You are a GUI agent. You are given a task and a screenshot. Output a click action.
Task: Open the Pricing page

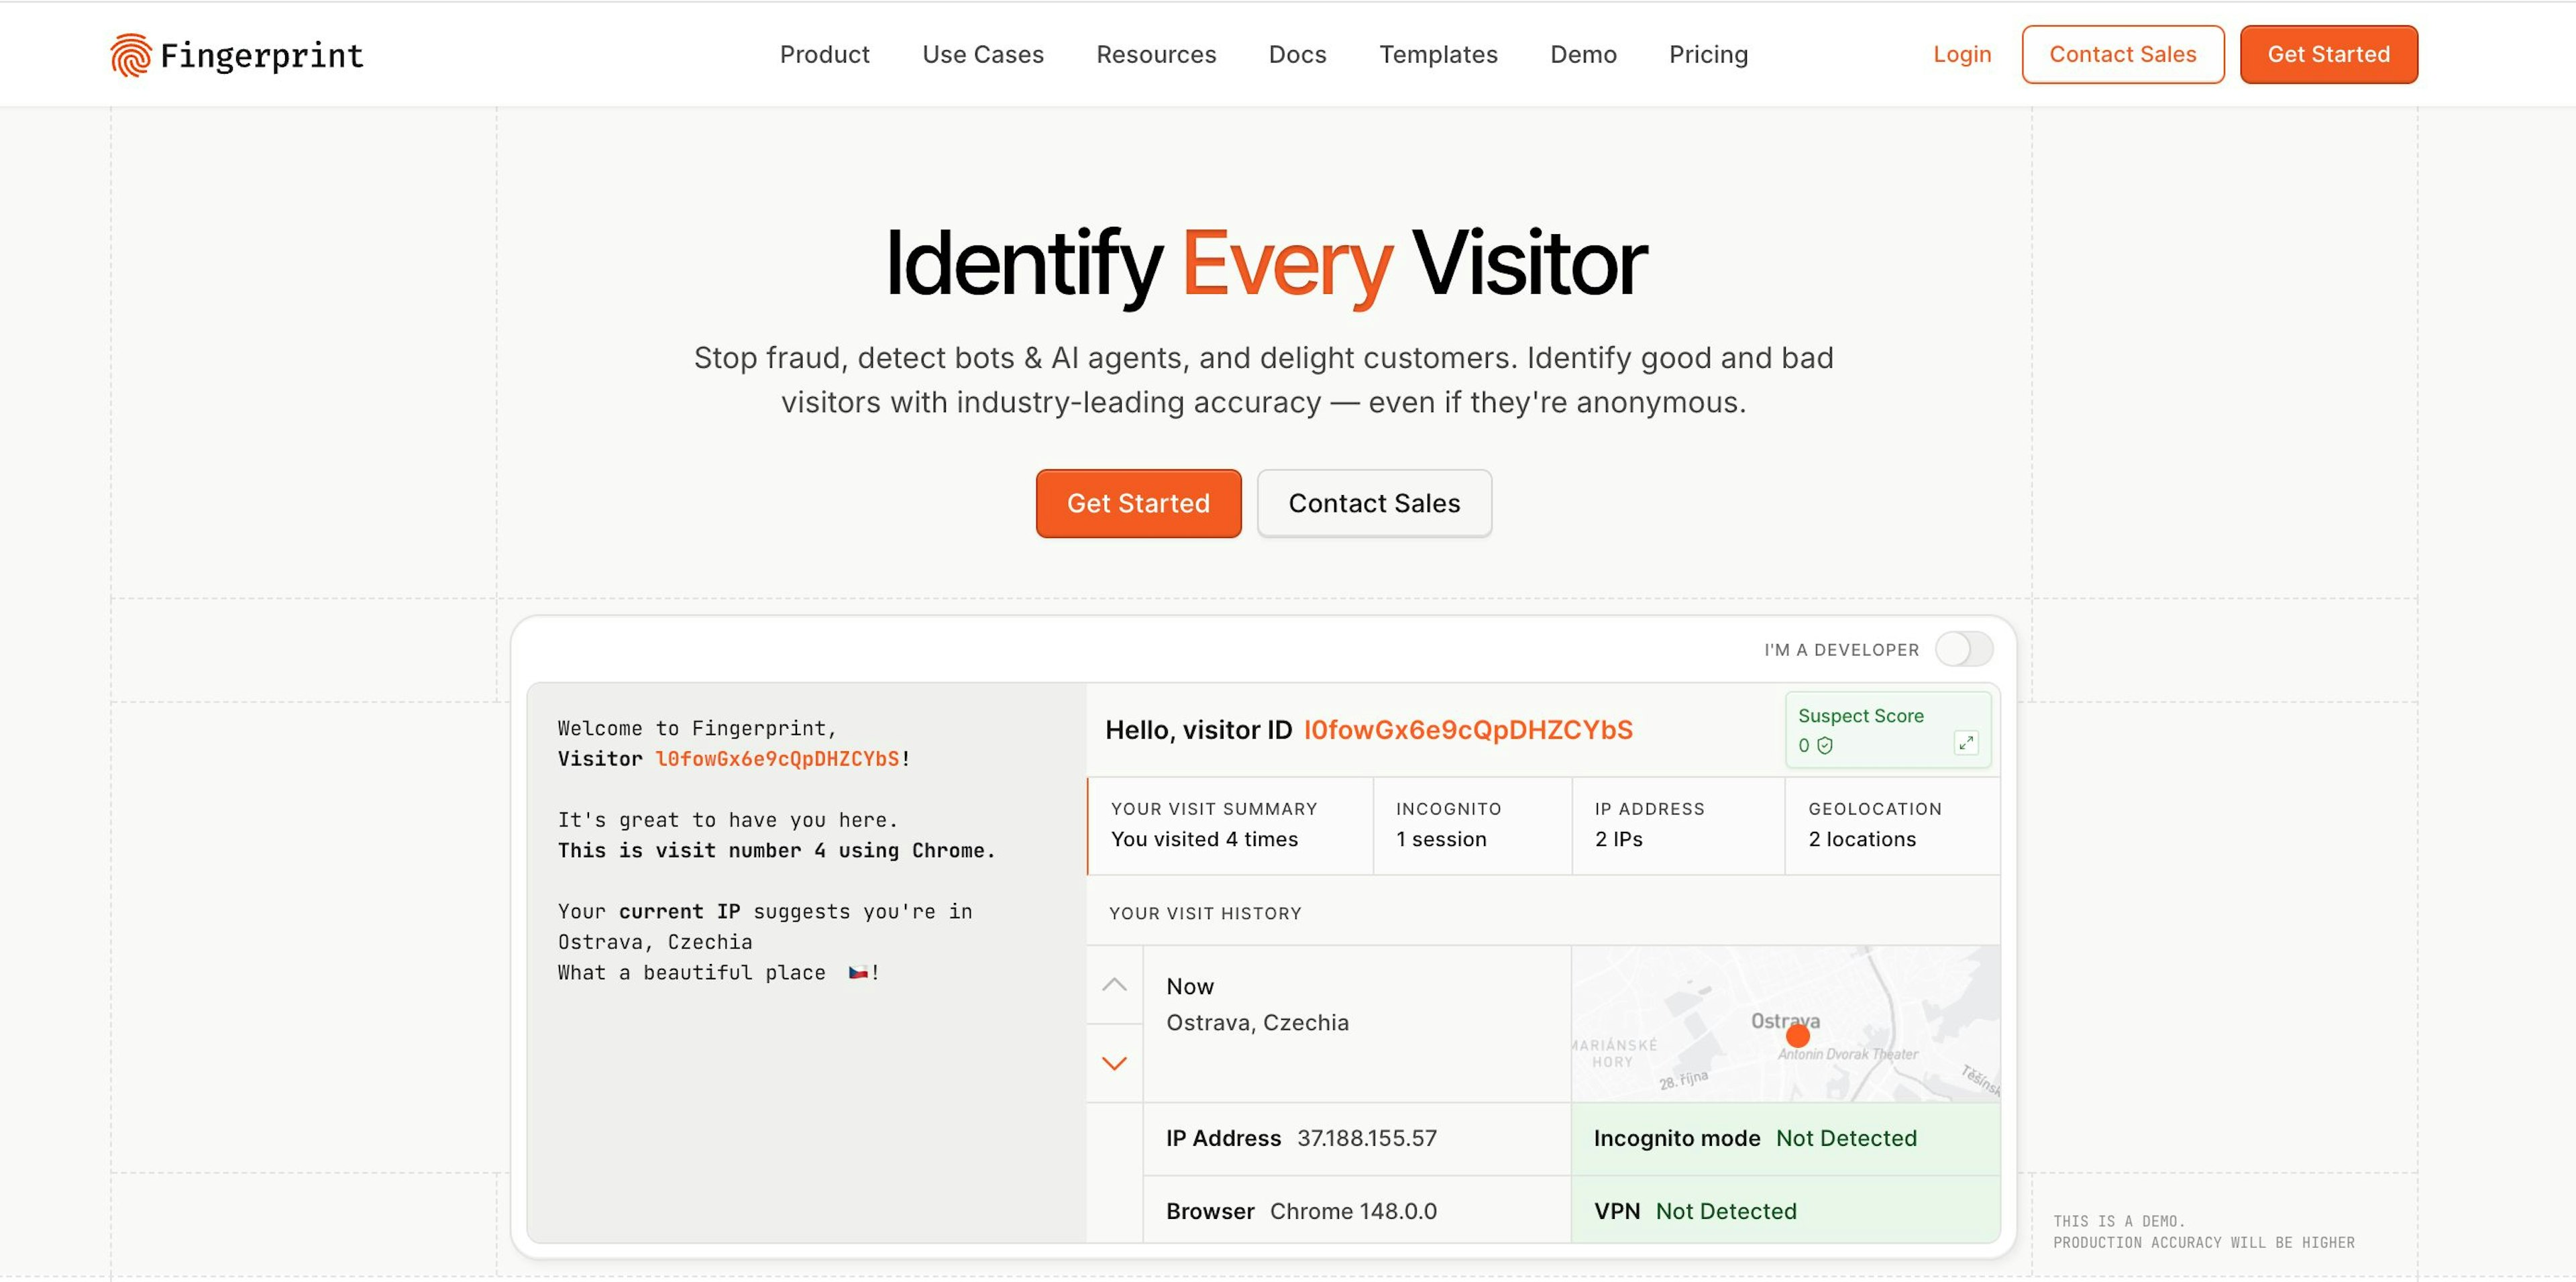[1708, 54]
